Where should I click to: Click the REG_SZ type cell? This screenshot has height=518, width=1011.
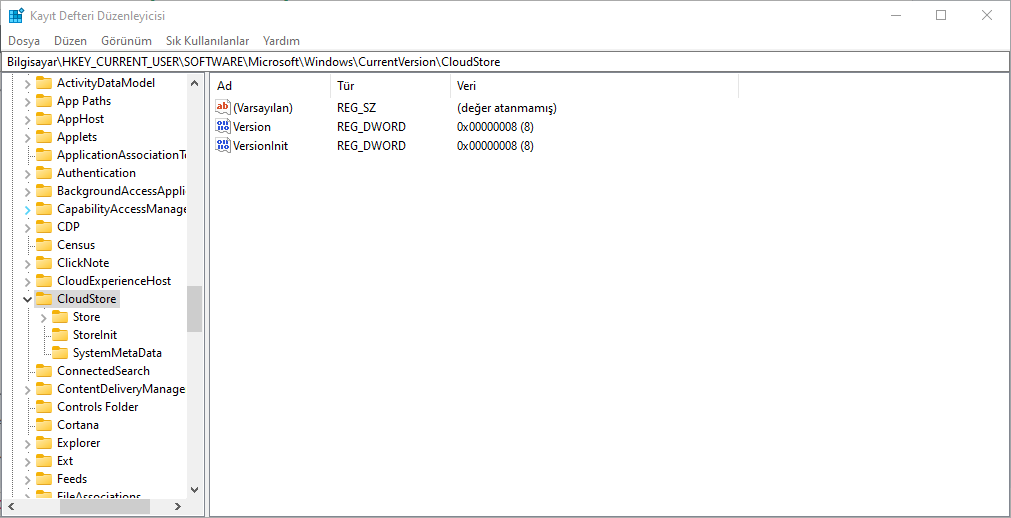357,108
